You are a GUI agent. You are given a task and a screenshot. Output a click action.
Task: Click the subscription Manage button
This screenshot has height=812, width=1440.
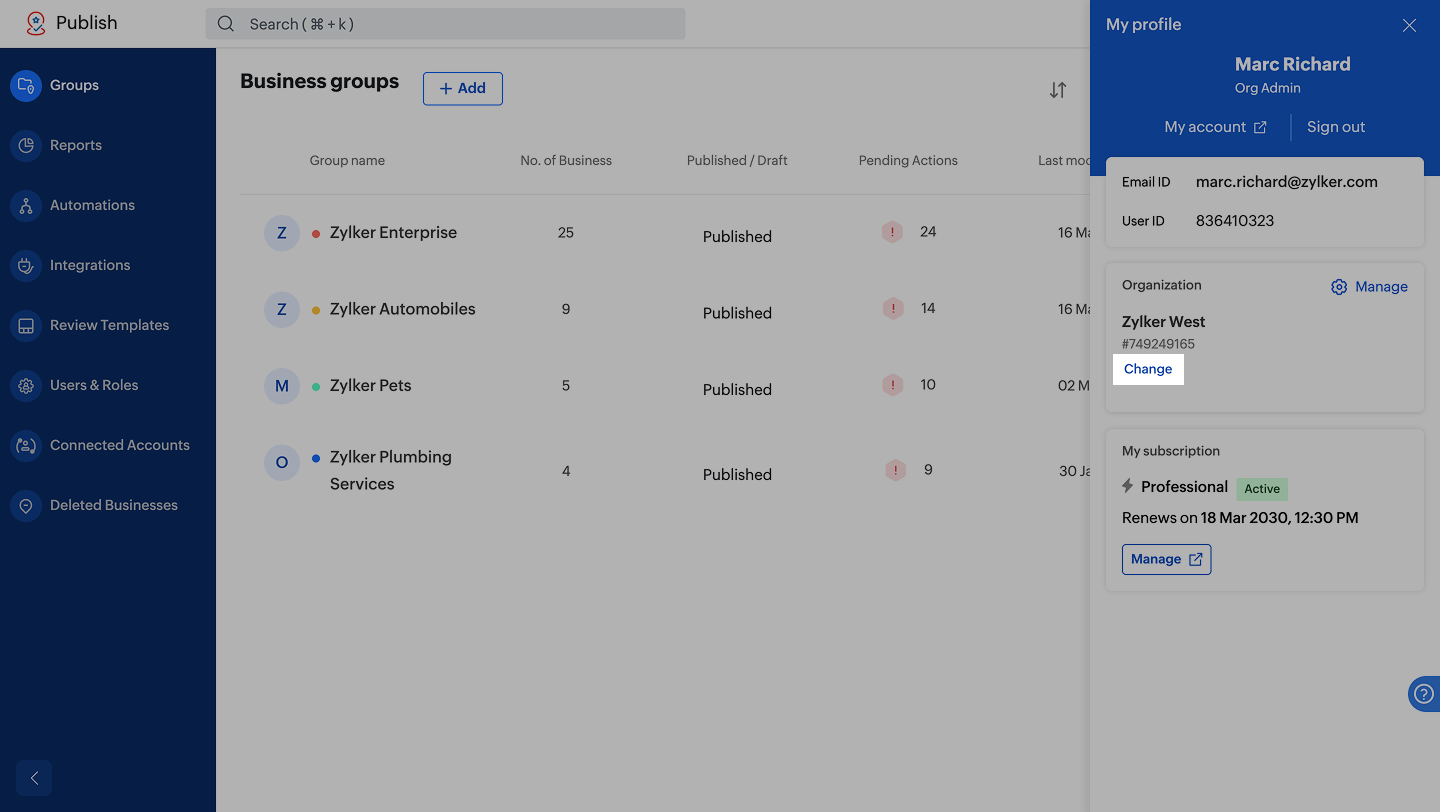pos(1166,559)
